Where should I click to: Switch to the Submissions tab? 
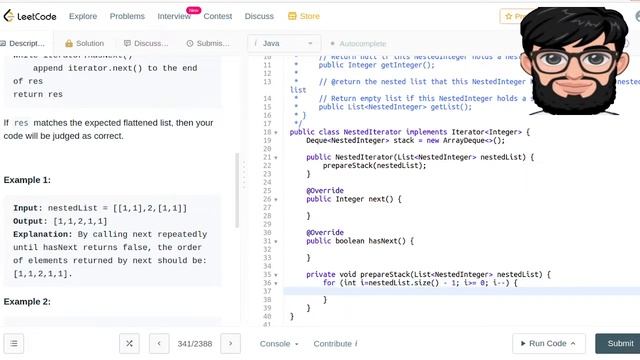[x=208, y=43]
